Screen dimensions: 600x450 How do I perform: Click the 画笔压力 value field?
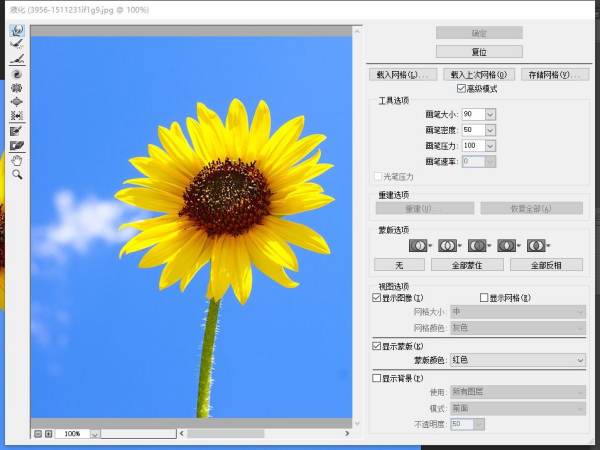point(473,146)
